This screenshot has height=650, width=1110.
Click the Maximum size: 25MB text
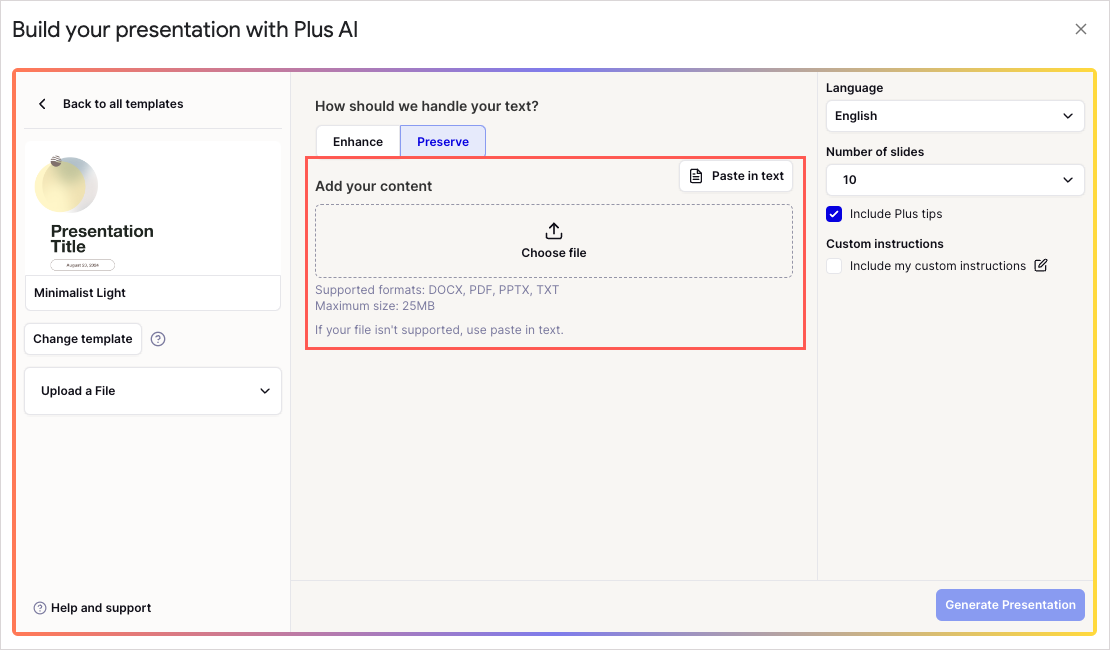point(374,307)
